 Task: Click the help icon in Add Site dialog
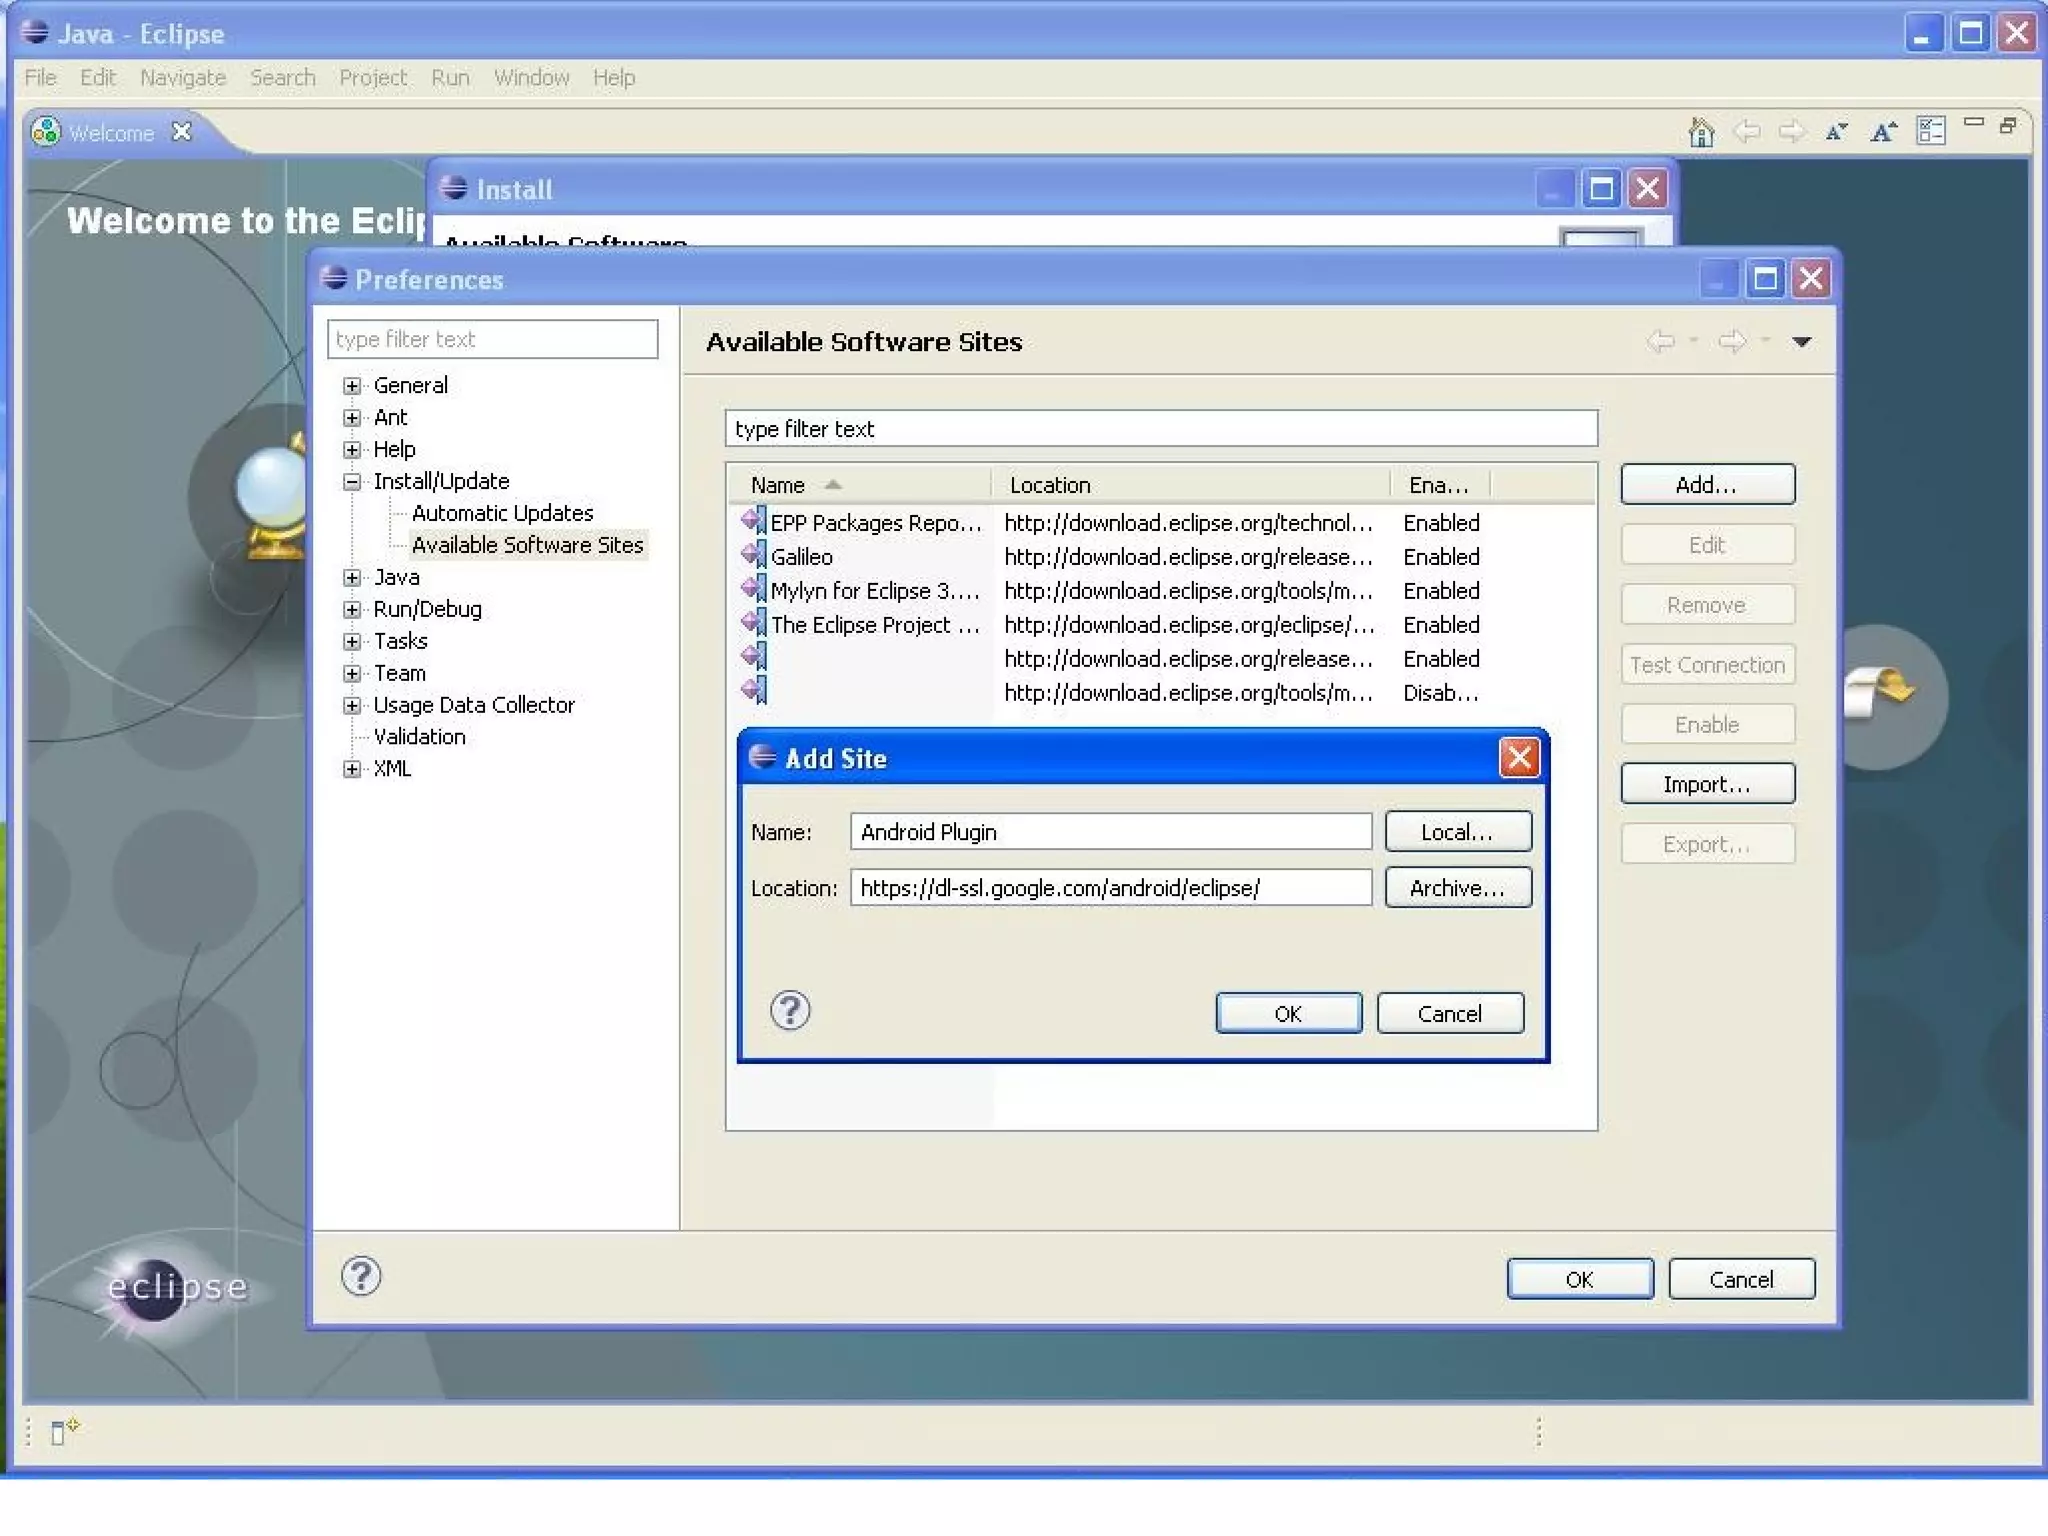click(790, 1011)
